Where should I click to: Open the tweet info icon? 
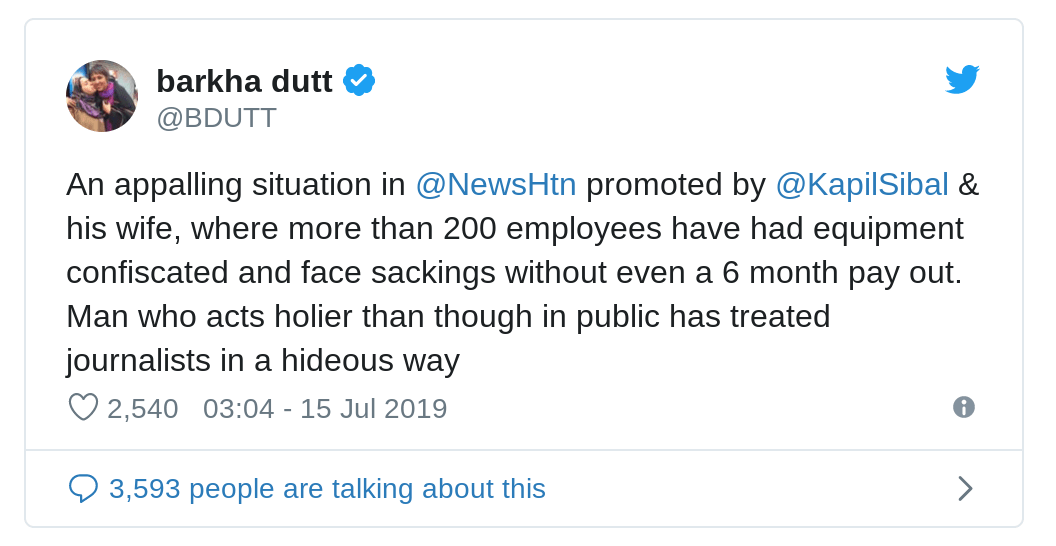[963, 407]
